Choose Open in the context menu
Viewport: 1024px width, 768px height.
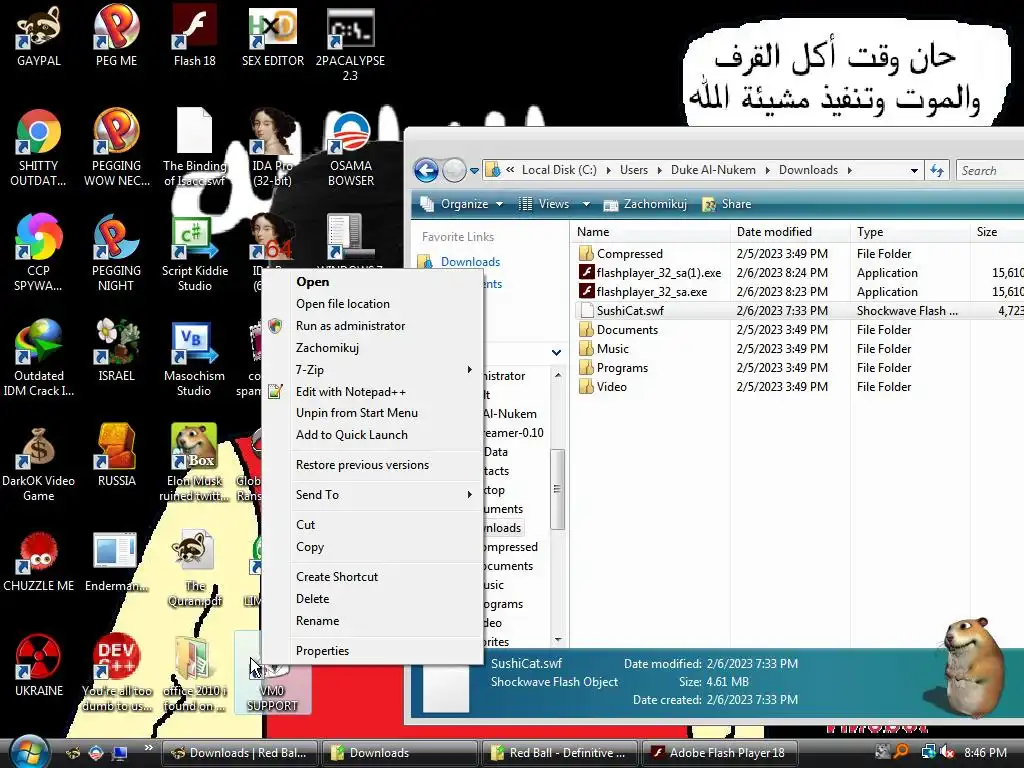point(313,282)
